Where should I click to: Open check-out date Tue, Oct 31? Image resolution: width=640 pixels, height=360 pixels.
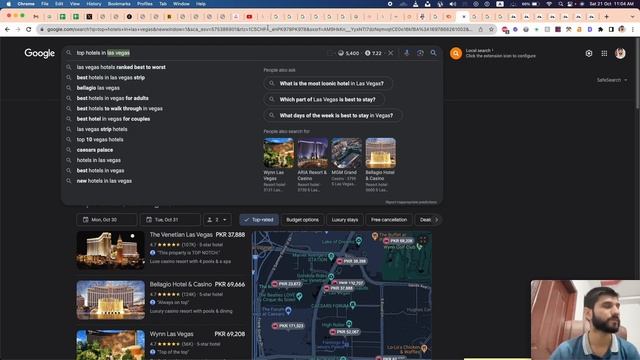click(x=170, y=220)
